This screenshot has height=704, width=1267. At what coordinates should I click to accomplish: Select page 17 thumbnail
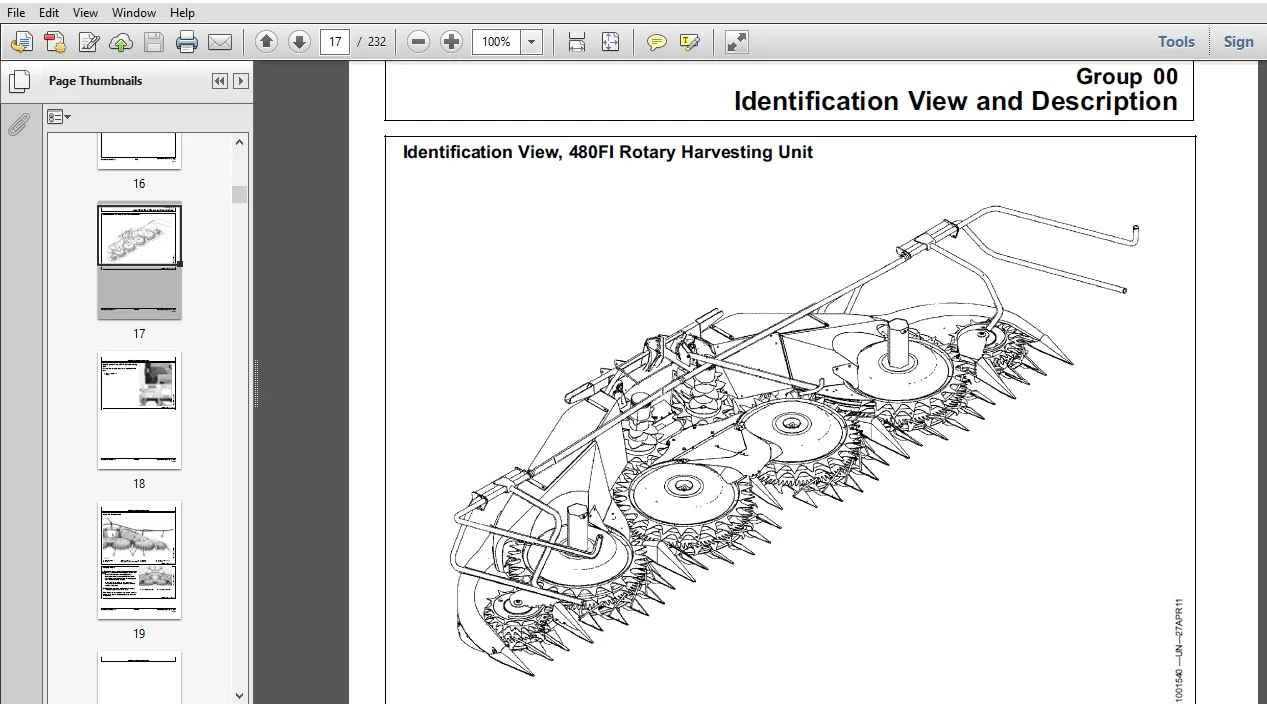pyautogui.click(x=139, y=261)
